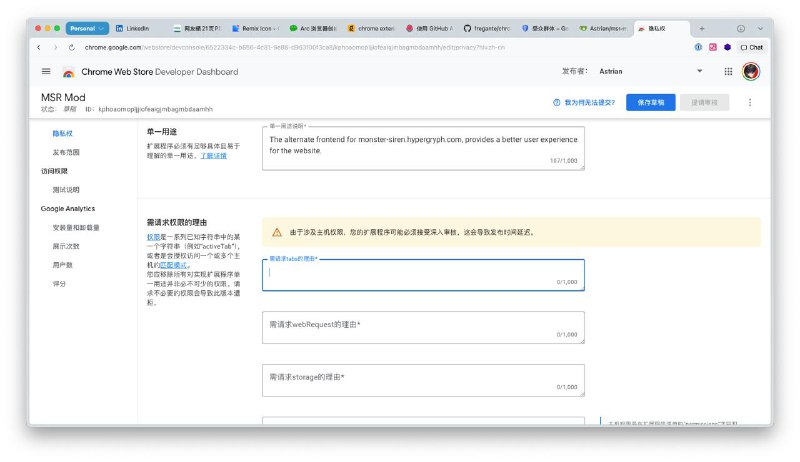This screenshot has height=462, width=800.
Task: Click the Chrome Web Store rainbow logo
Action: [x=68, y=72]
